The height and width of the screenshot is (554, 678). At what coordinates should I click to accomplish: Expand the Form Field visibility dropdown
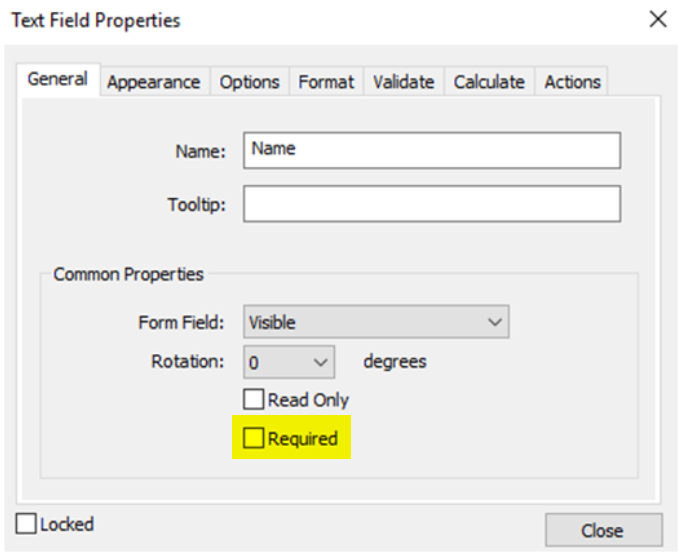tap(376, 323)
